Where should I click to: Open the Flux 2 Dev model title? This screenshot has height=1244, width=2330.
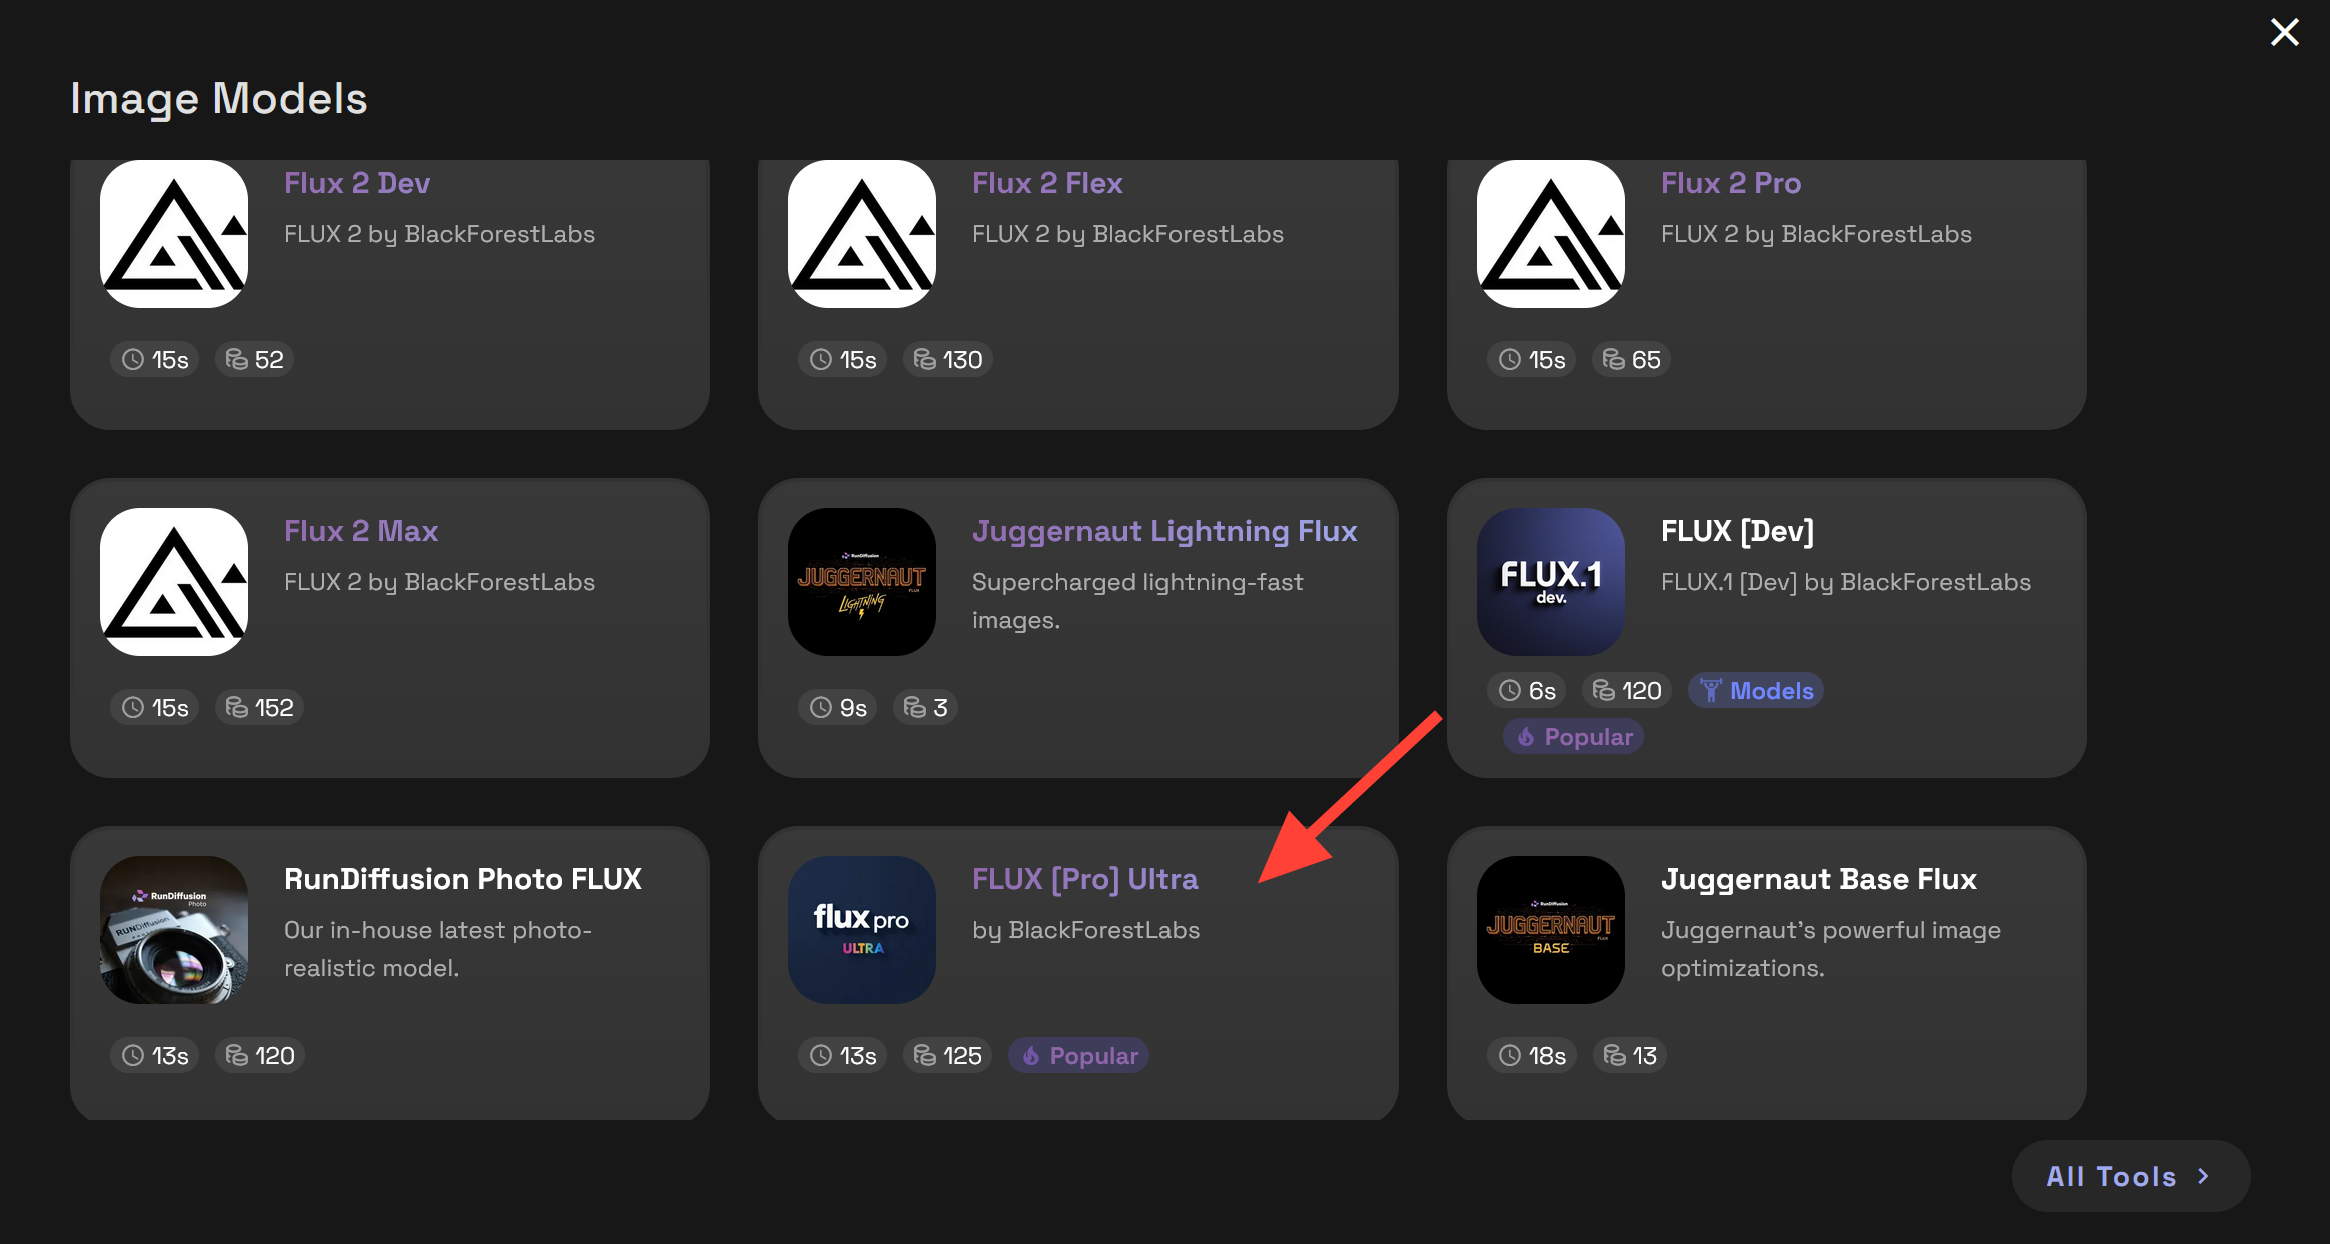click(x=357, y=183)
